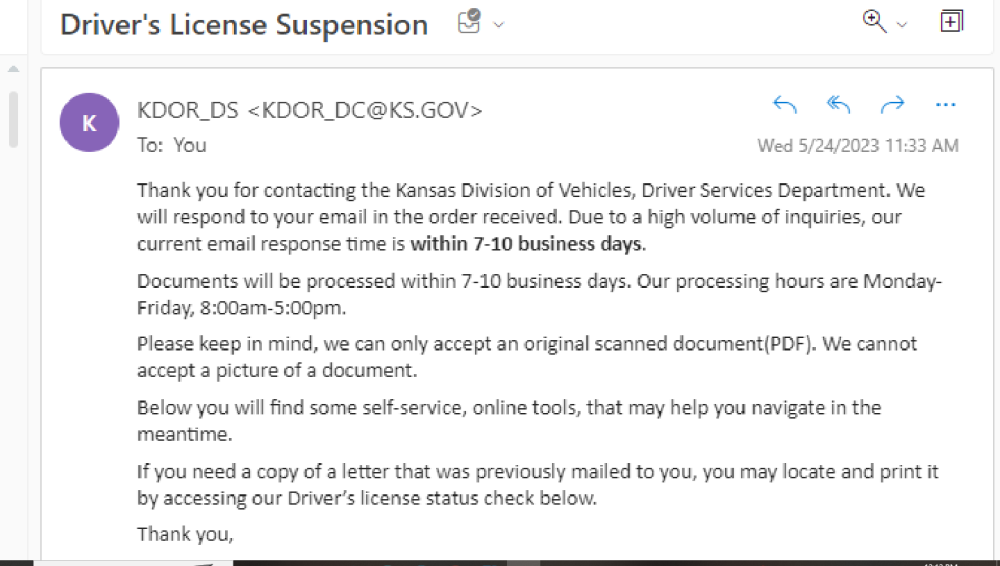Open the three-dot more actions menu

(x=945, y=104)
